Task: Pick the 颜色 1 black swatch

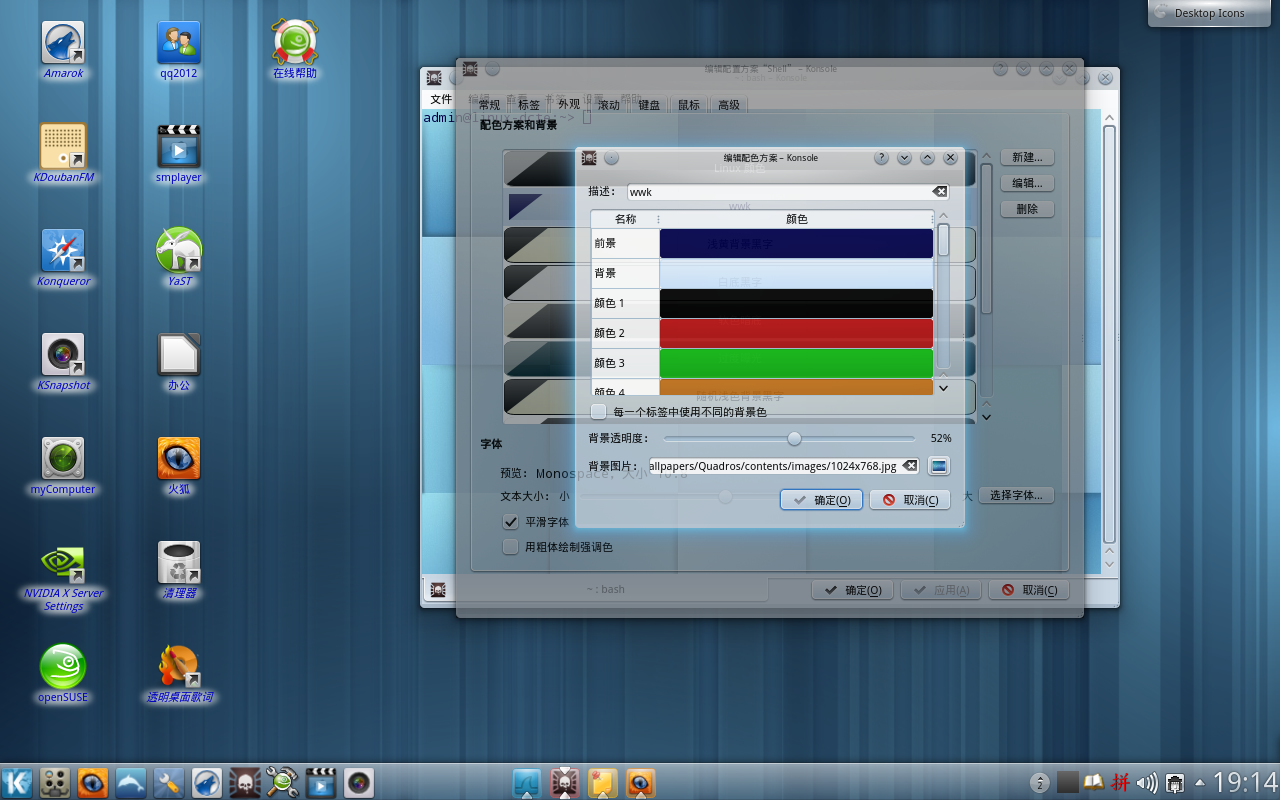Action: tap(796, 303)
